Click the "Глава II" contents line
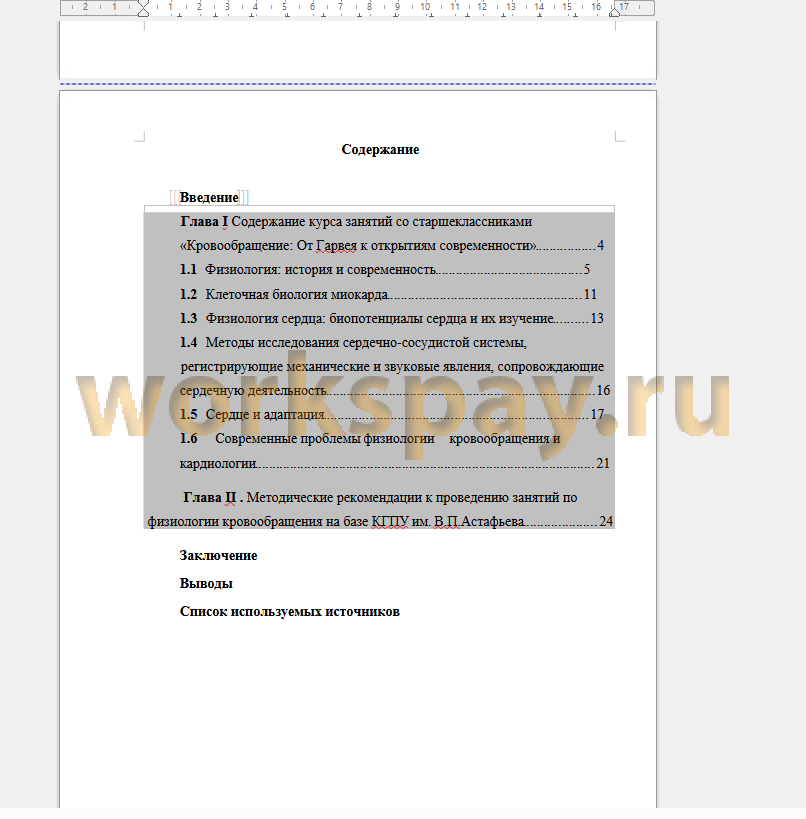This screenshot has width=806, height=819. point(380,497)
